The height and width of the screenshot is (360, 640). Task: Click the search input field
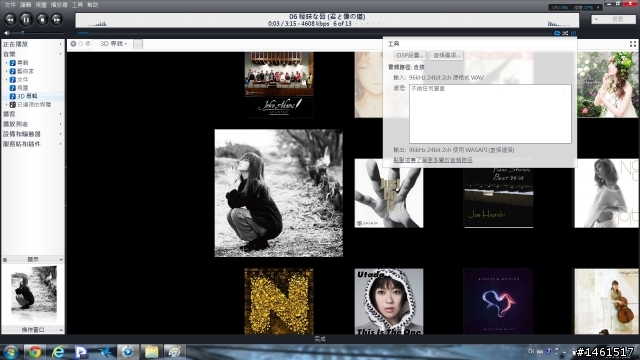[x=612, y=19]
